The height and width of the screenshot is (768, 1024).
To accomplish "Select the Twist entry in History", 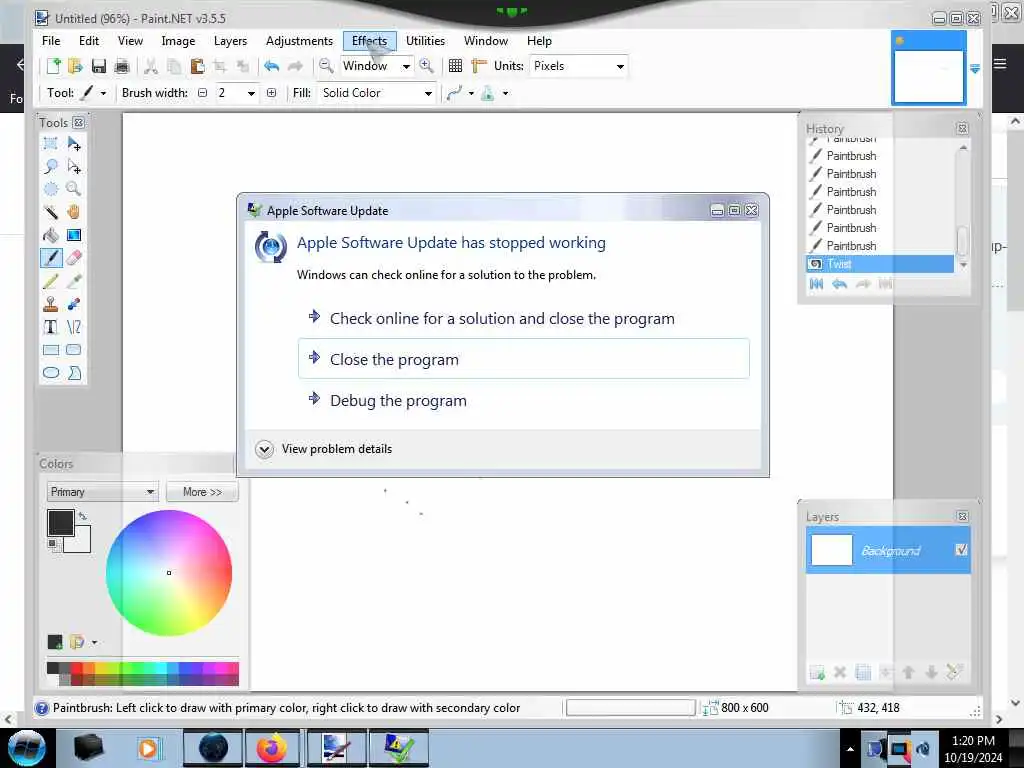I will pyautogui.click(x=880, y=264).
